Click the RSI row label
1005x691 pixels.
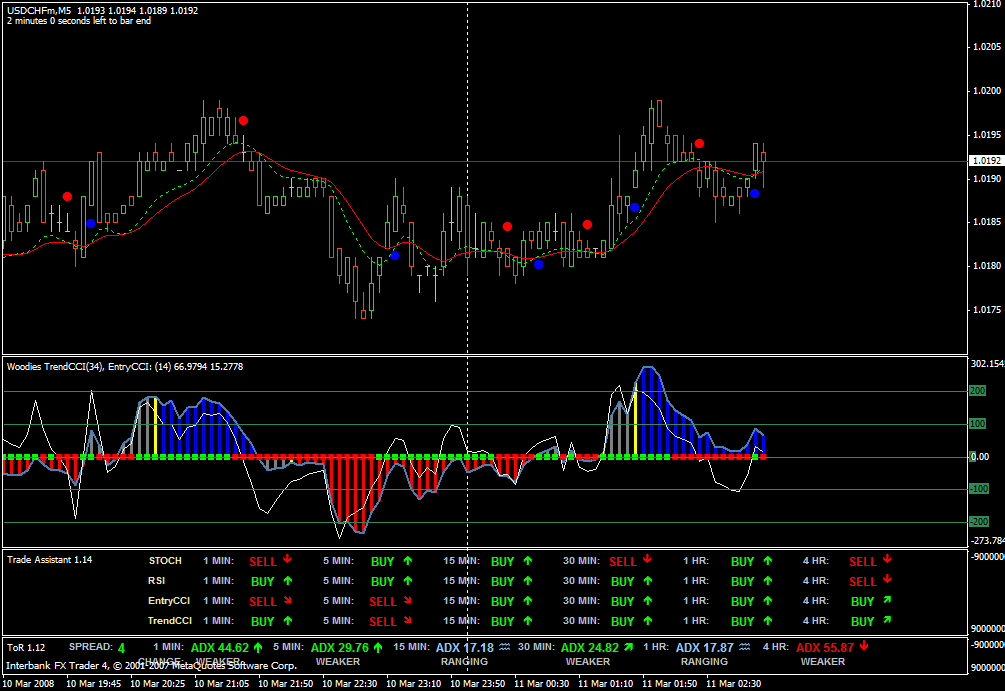pyautogui.click(x=156, y=581)
